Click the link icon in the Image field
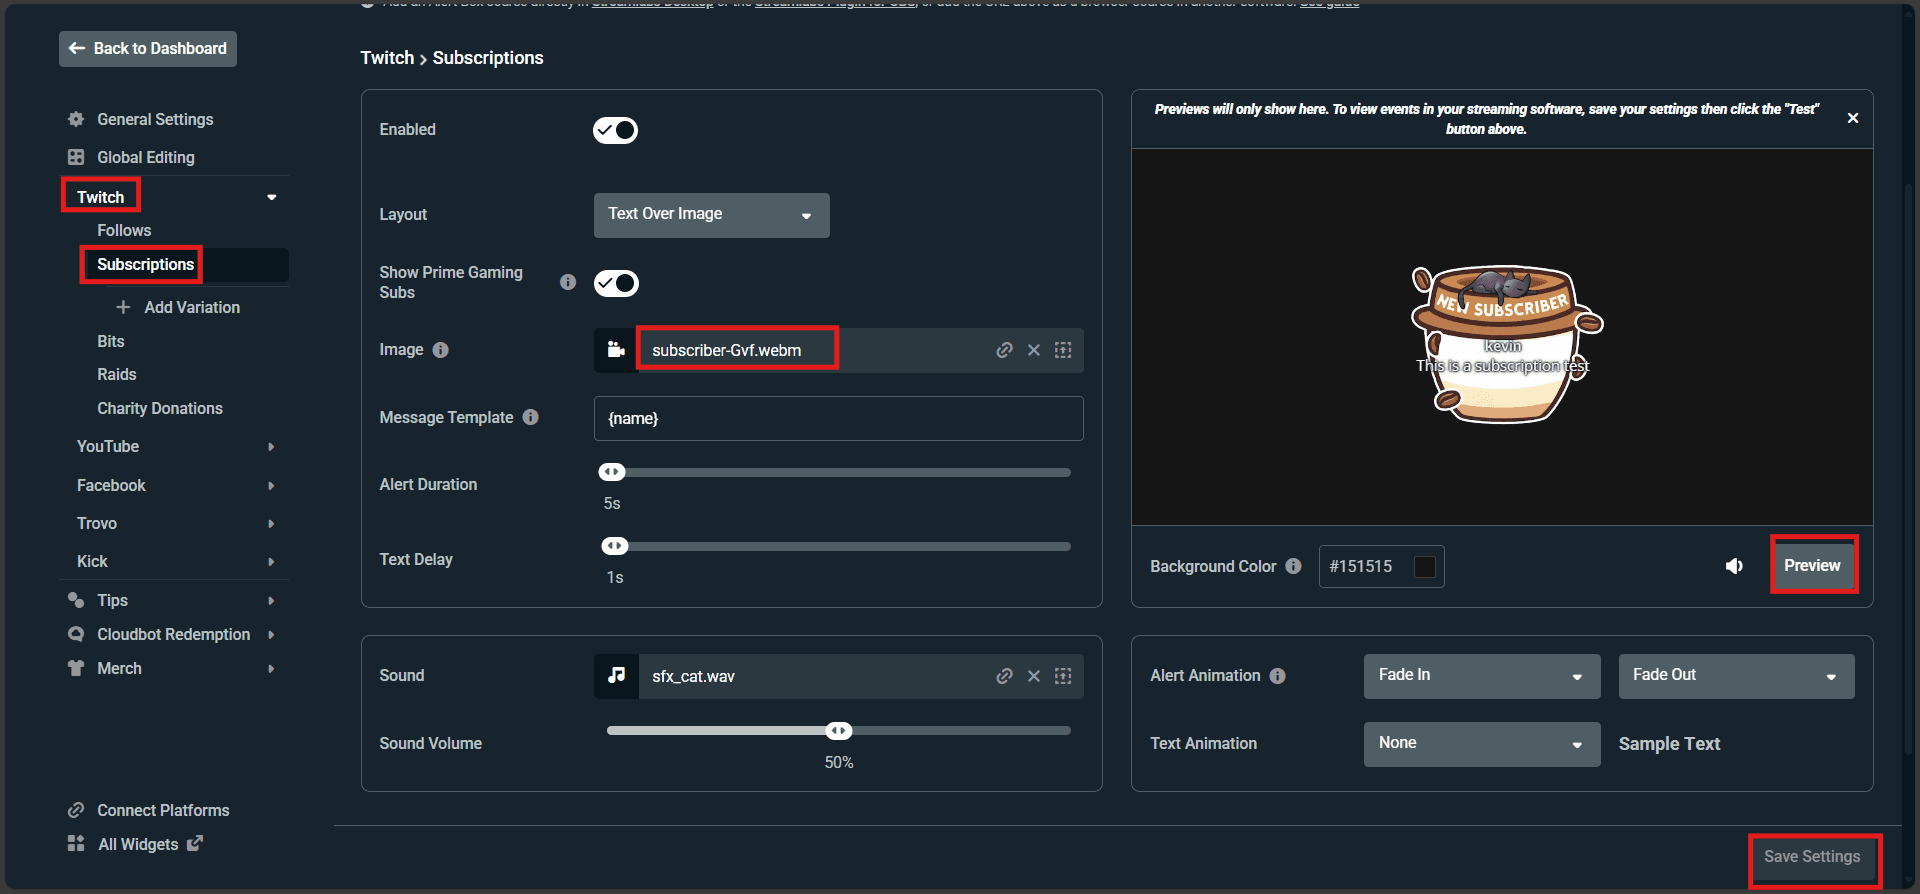The image size is (1920, 894). click(1005, 350)
